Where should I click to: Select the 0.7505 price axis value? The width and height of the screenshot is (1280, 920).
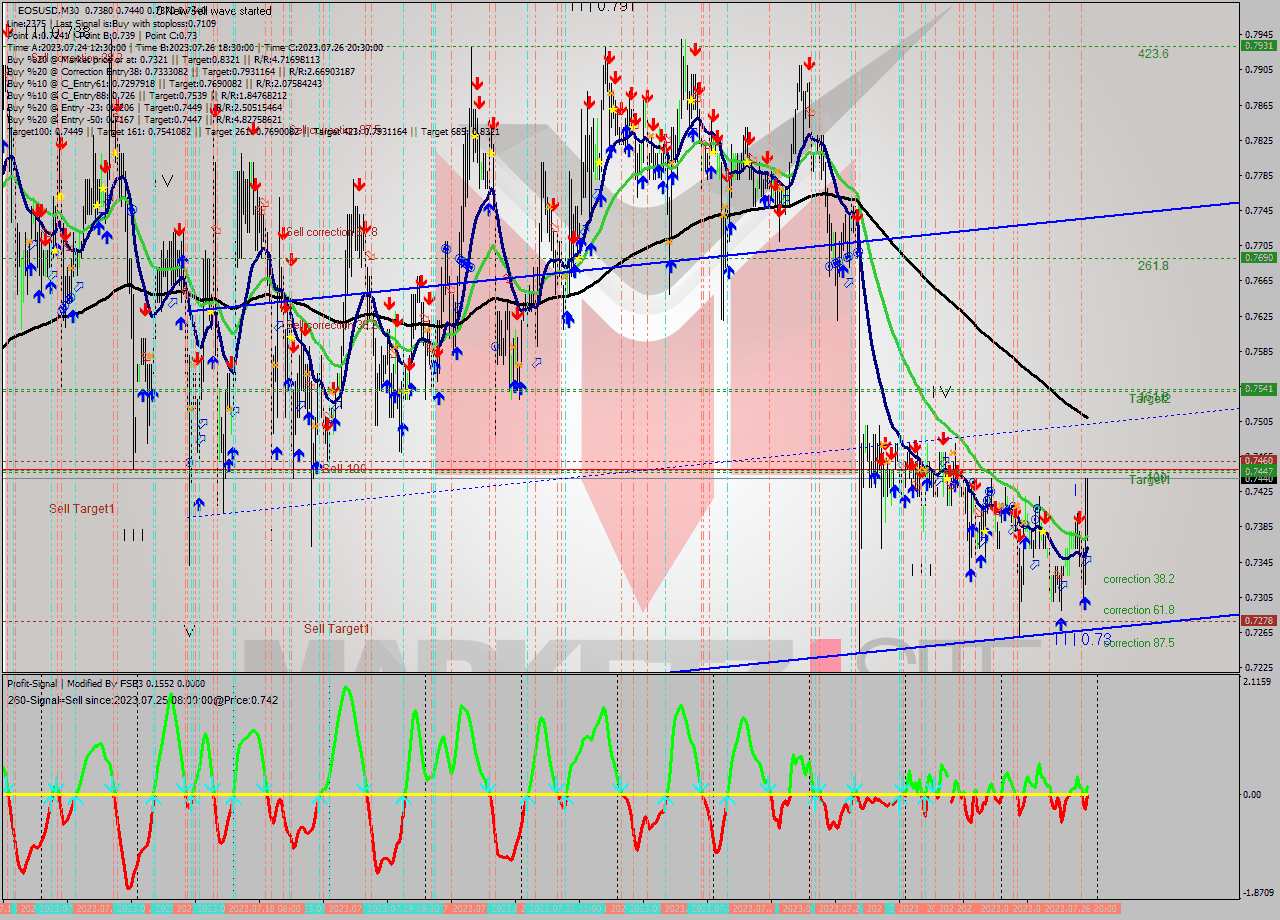click(x=1258, y=421)
